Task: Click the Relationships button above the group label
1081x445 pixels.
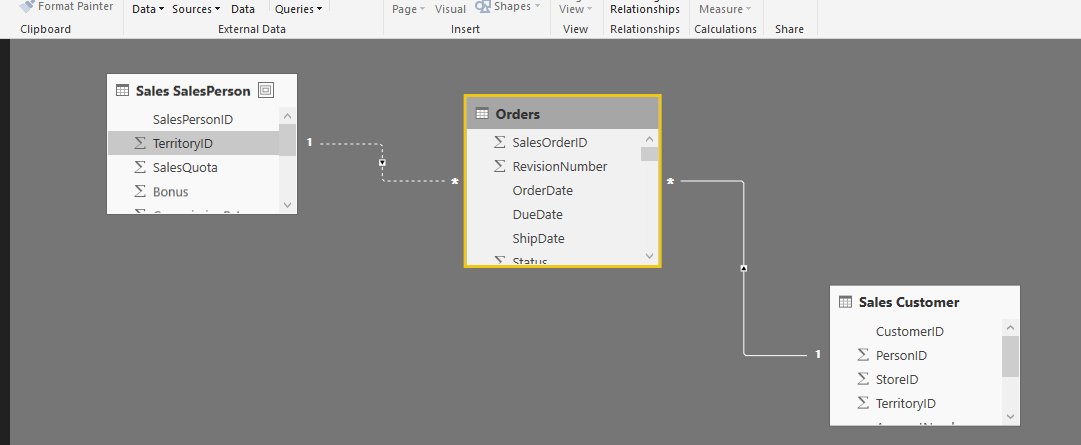Action: (645, 9)
